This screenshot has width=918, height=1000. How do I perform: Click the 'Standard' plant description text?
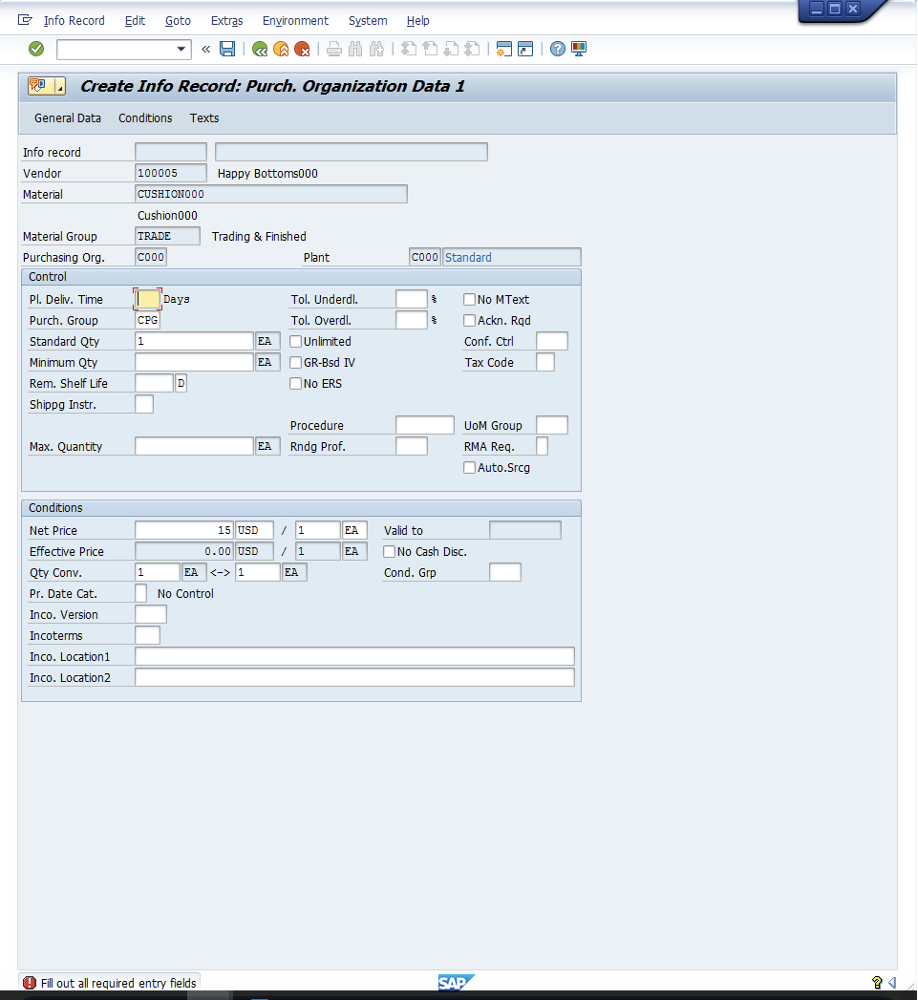pos(468,257)
